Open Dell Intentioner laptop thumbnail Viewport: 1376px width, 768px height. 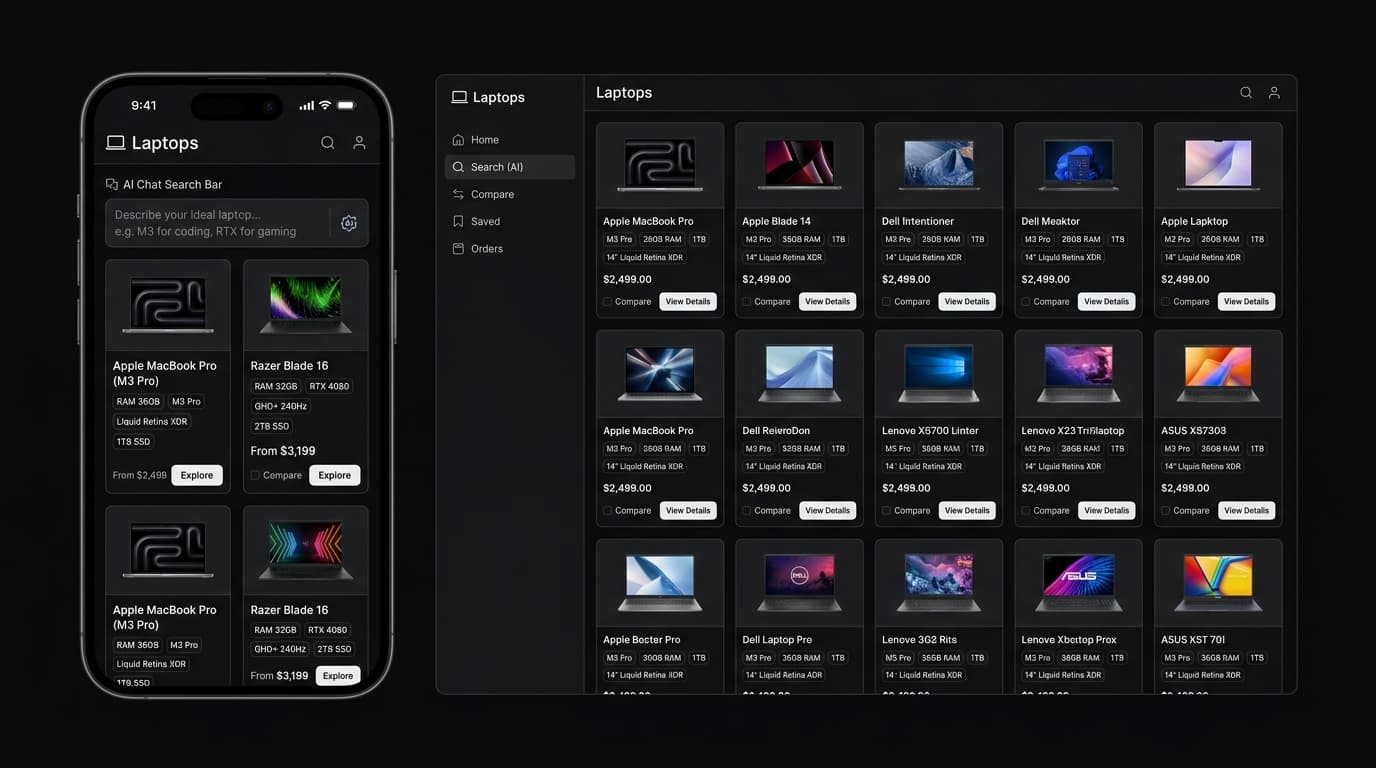[939, 165]
